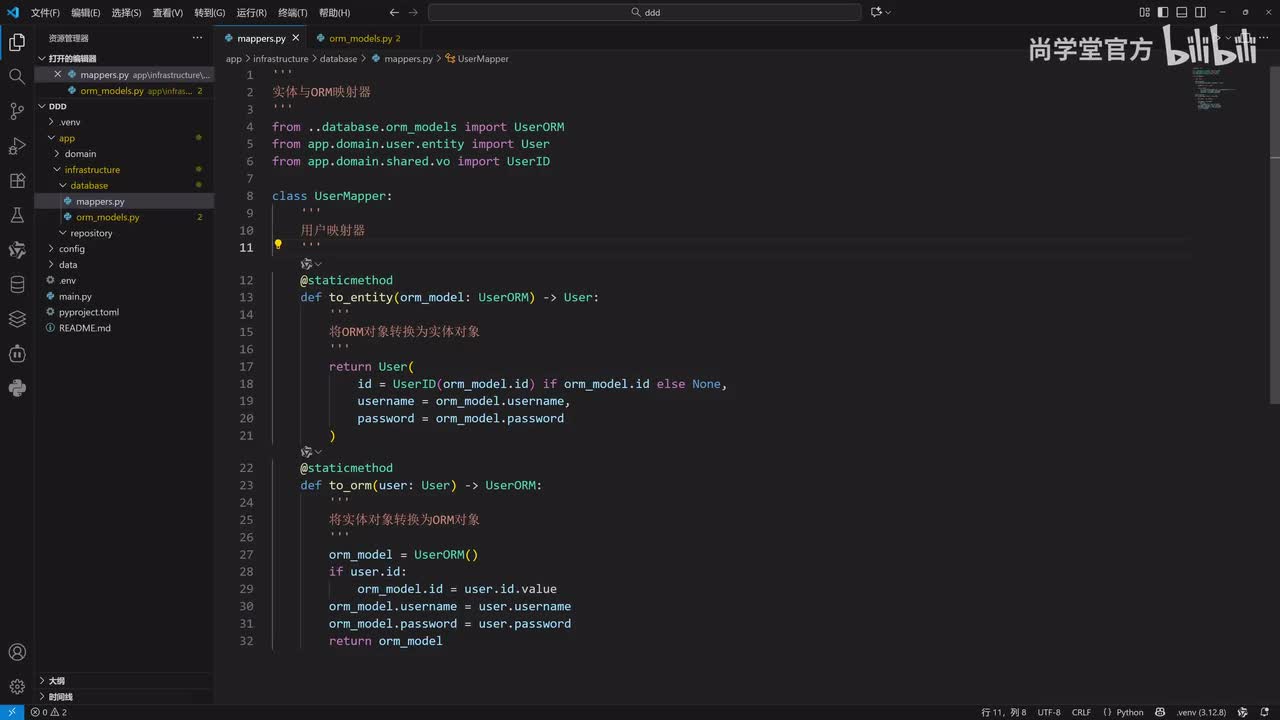Open the Search view in activity bar

click(x=17, y=76)
